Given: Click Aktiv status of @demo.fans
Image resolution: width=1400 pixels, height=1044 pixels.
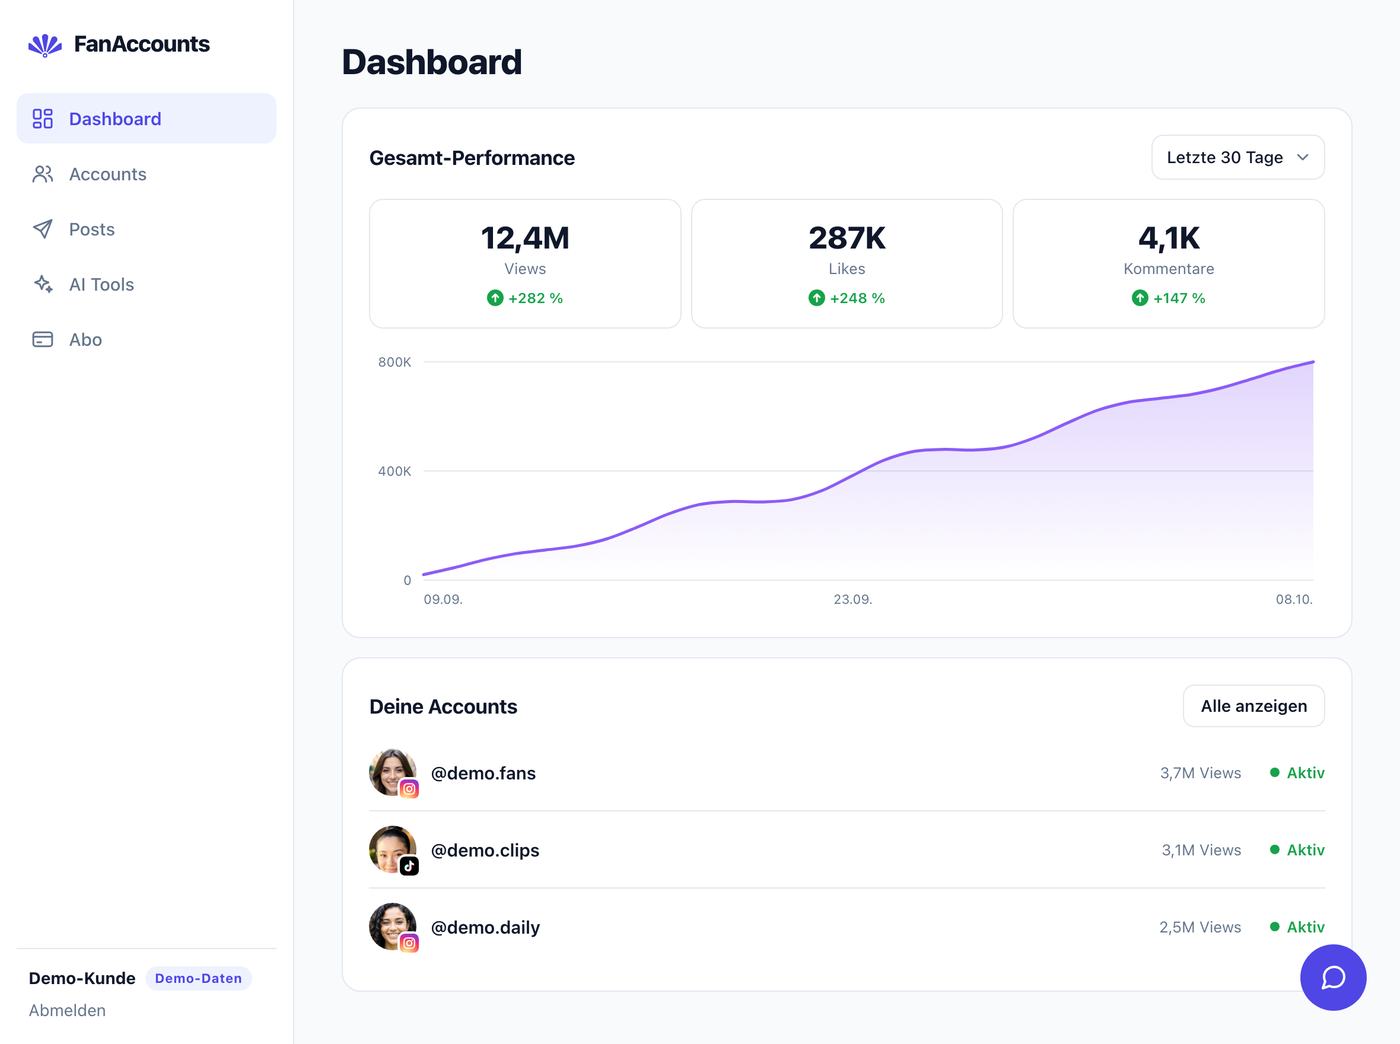Looking at the screenshot, I should click(1297, 773).
